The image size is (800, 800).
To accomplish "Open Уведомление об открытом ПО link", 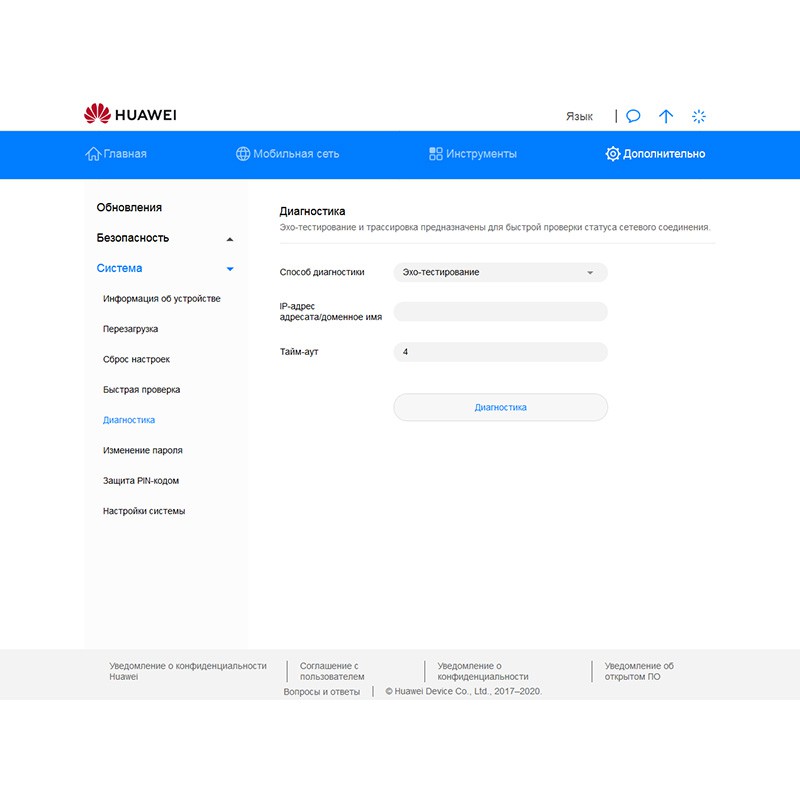I will coord(639,671).
